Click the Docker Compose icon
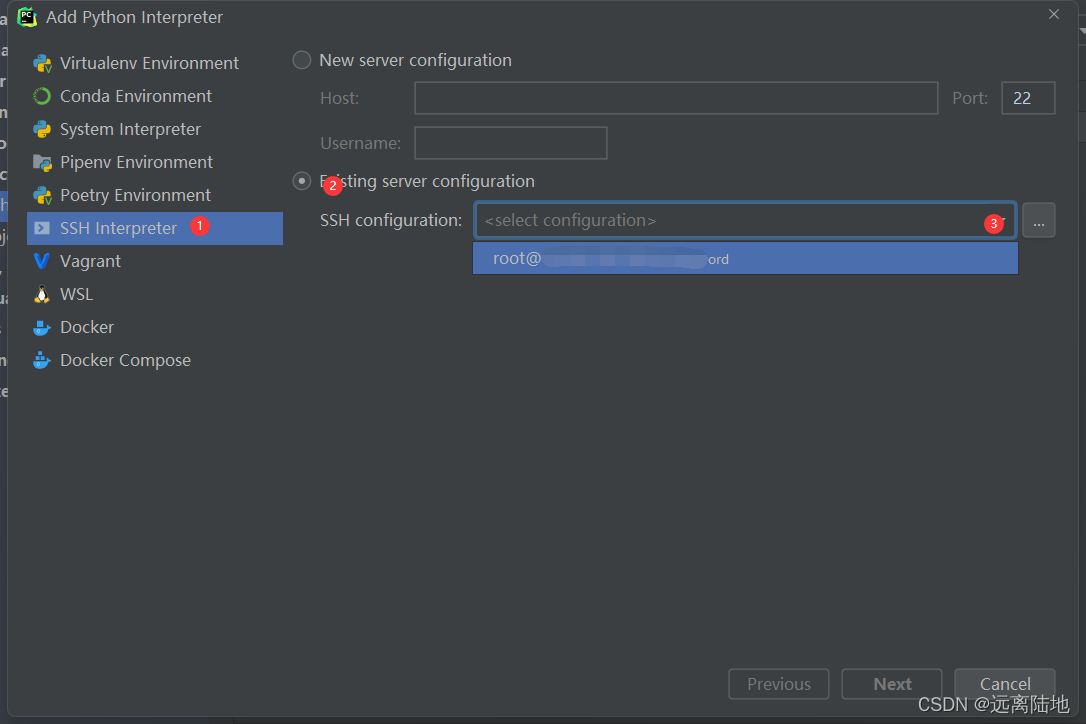 (x=42, y=360)
